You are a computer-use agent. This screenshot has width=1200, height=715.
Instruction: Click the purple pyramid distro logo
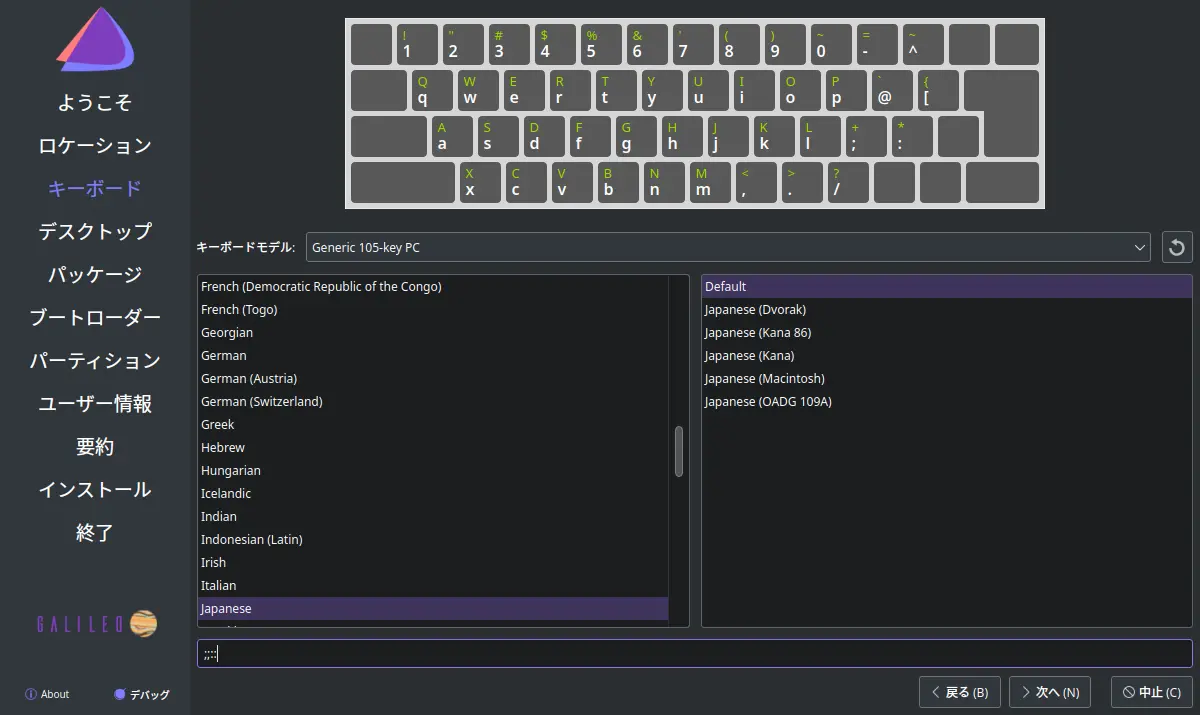[x=95, y=41]
